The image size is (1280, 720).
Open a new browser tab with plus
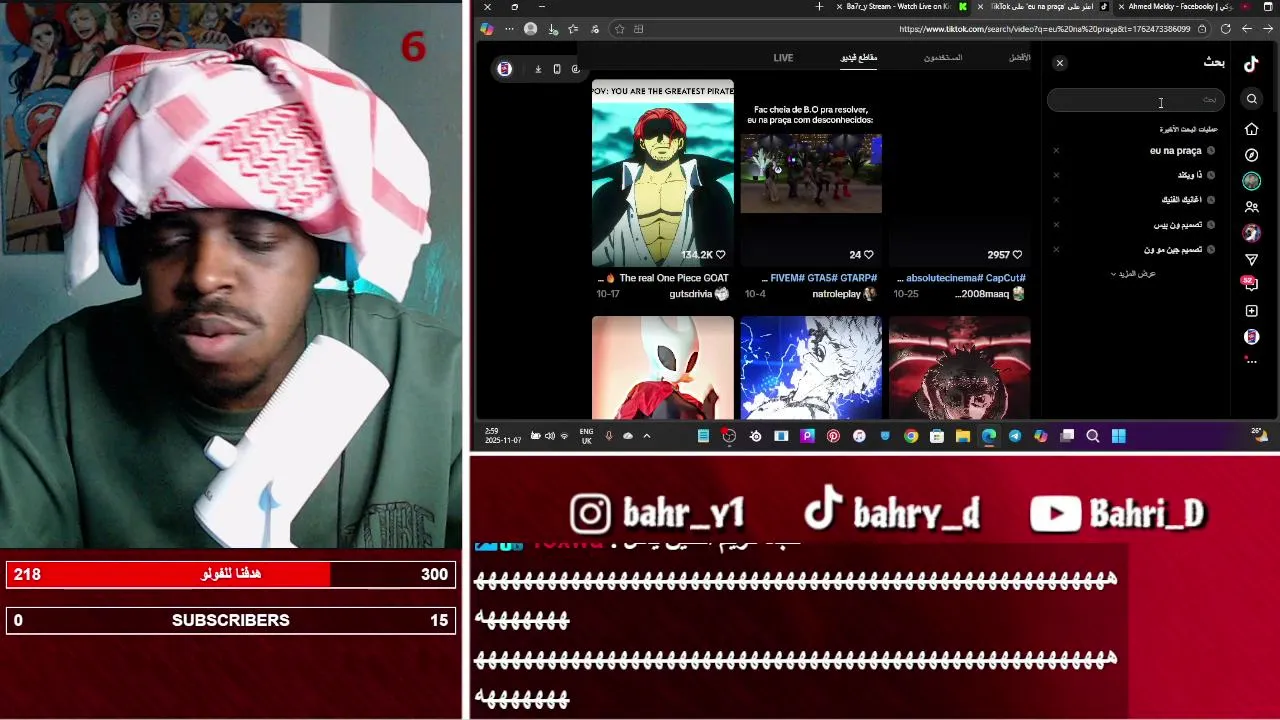819,6
